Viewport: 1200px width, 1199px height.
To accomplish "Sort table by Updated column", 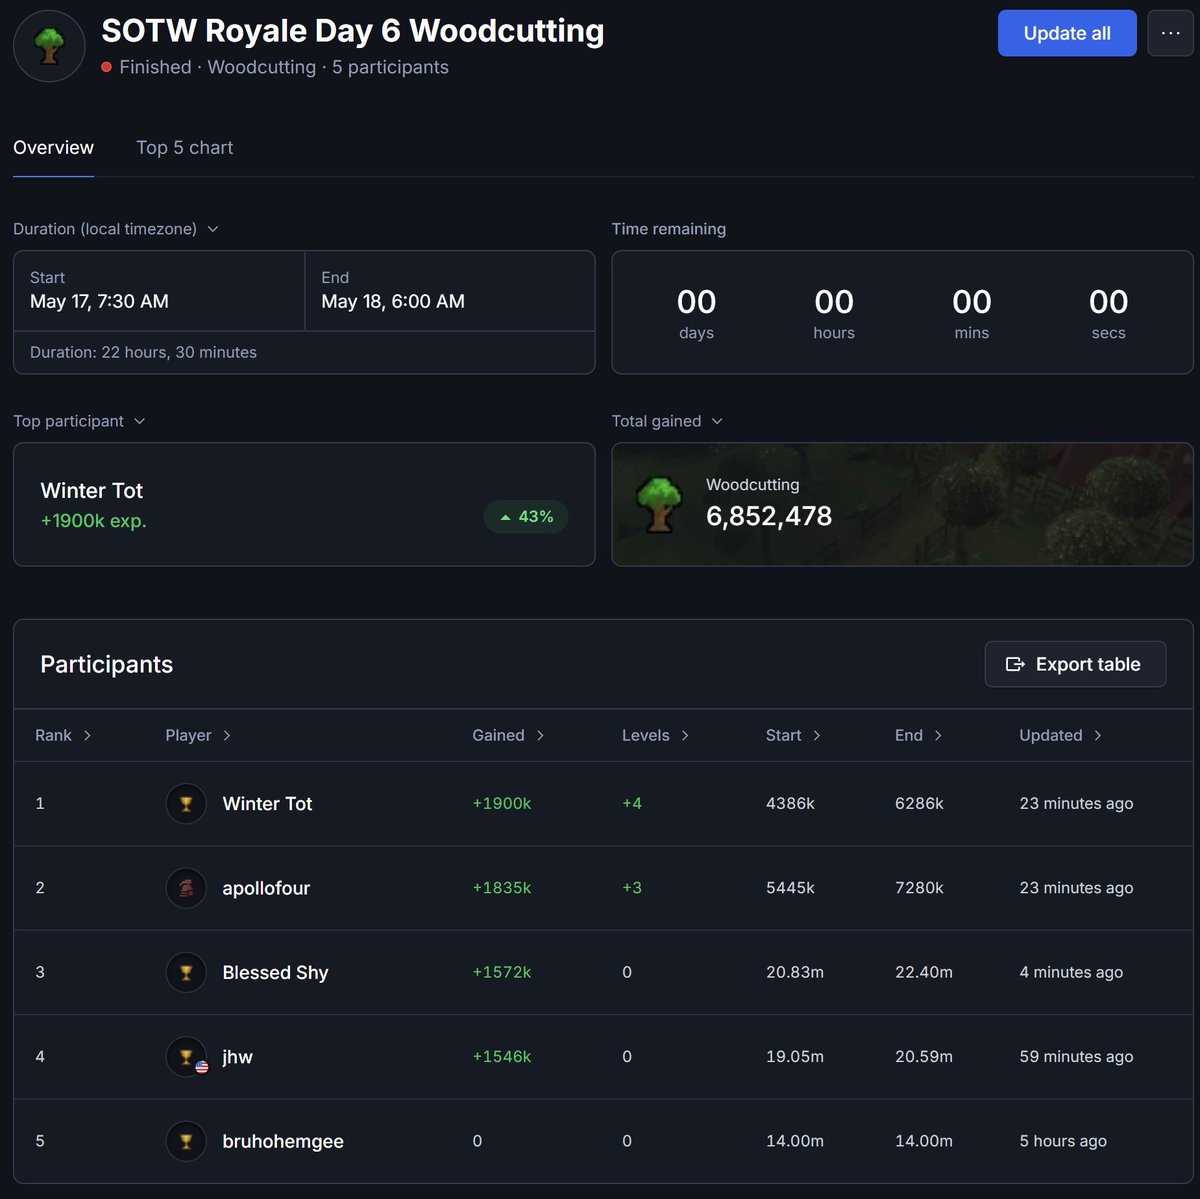I will [1060, 735].
